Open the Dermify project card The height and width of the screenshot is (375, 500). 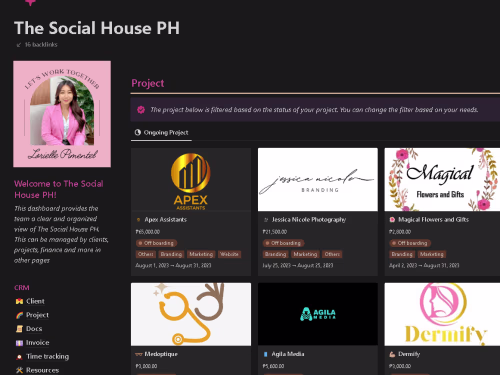tap(442, 329)
